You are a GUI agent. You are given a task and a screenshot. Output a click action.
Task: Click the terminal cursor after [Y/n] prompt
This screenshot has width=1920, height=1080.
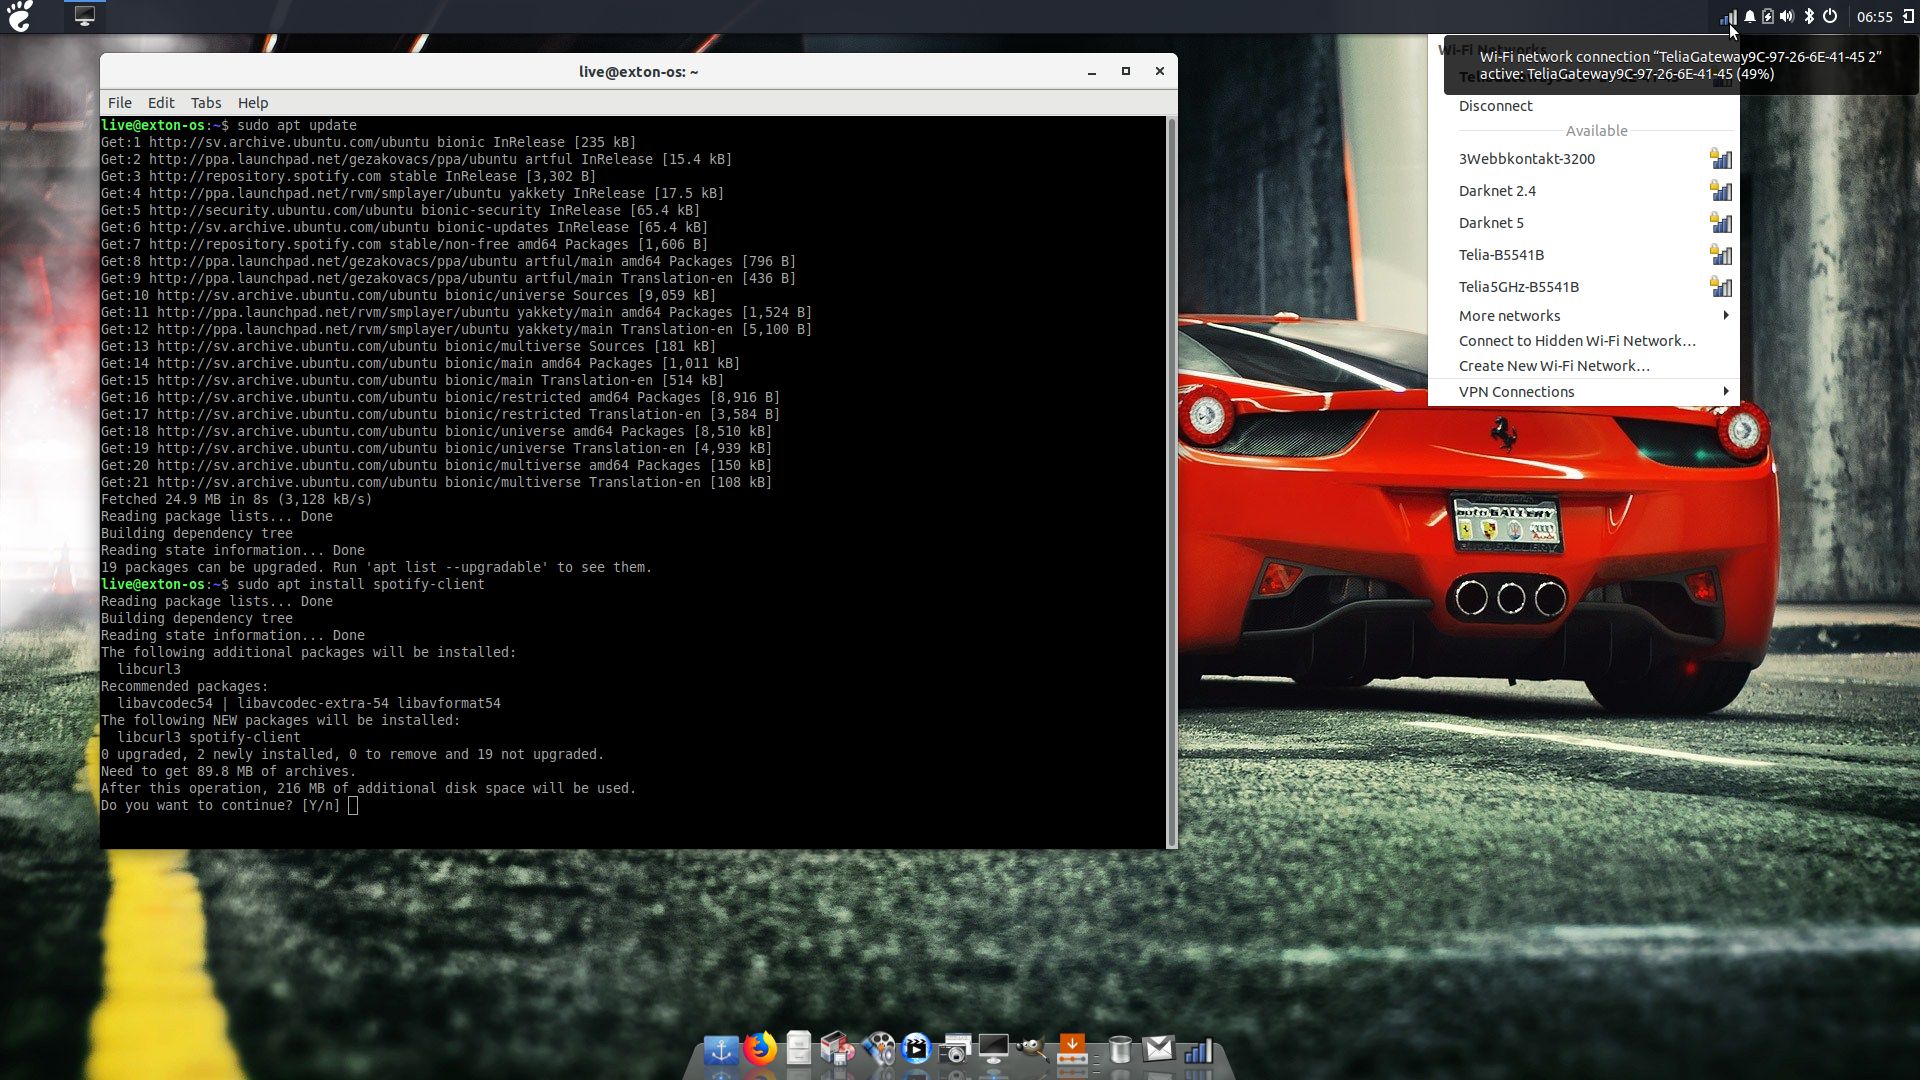point(353,806)
